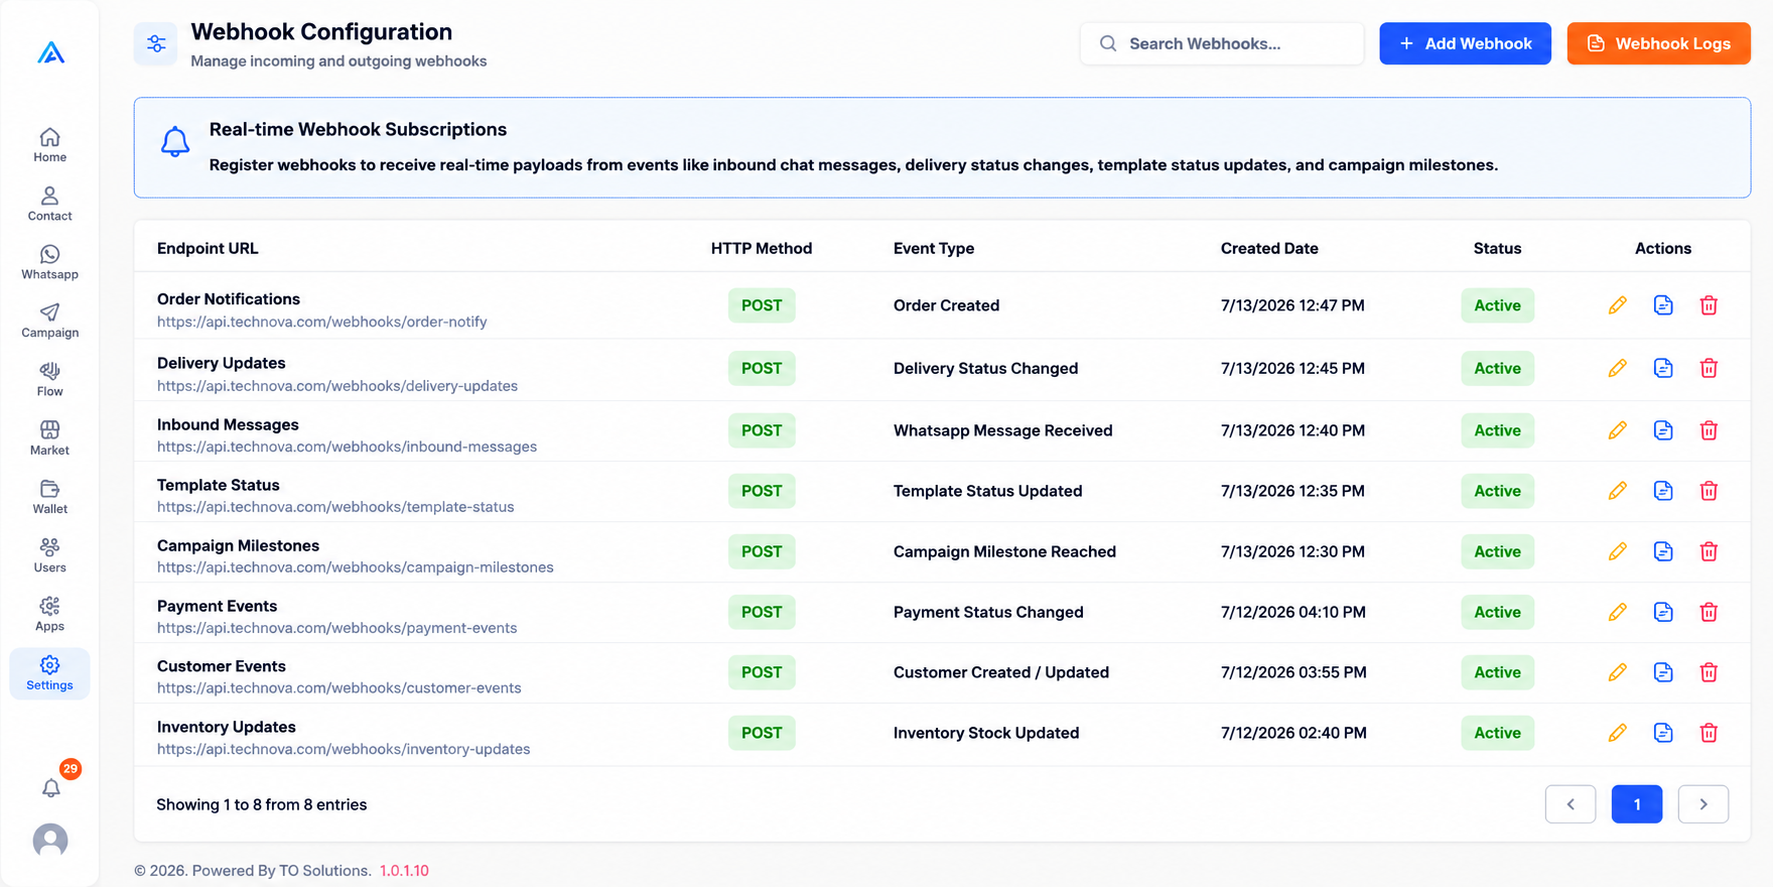Click the Add Webhook button
This screenshot has width=1773, height=887.
coord(1465,43)
